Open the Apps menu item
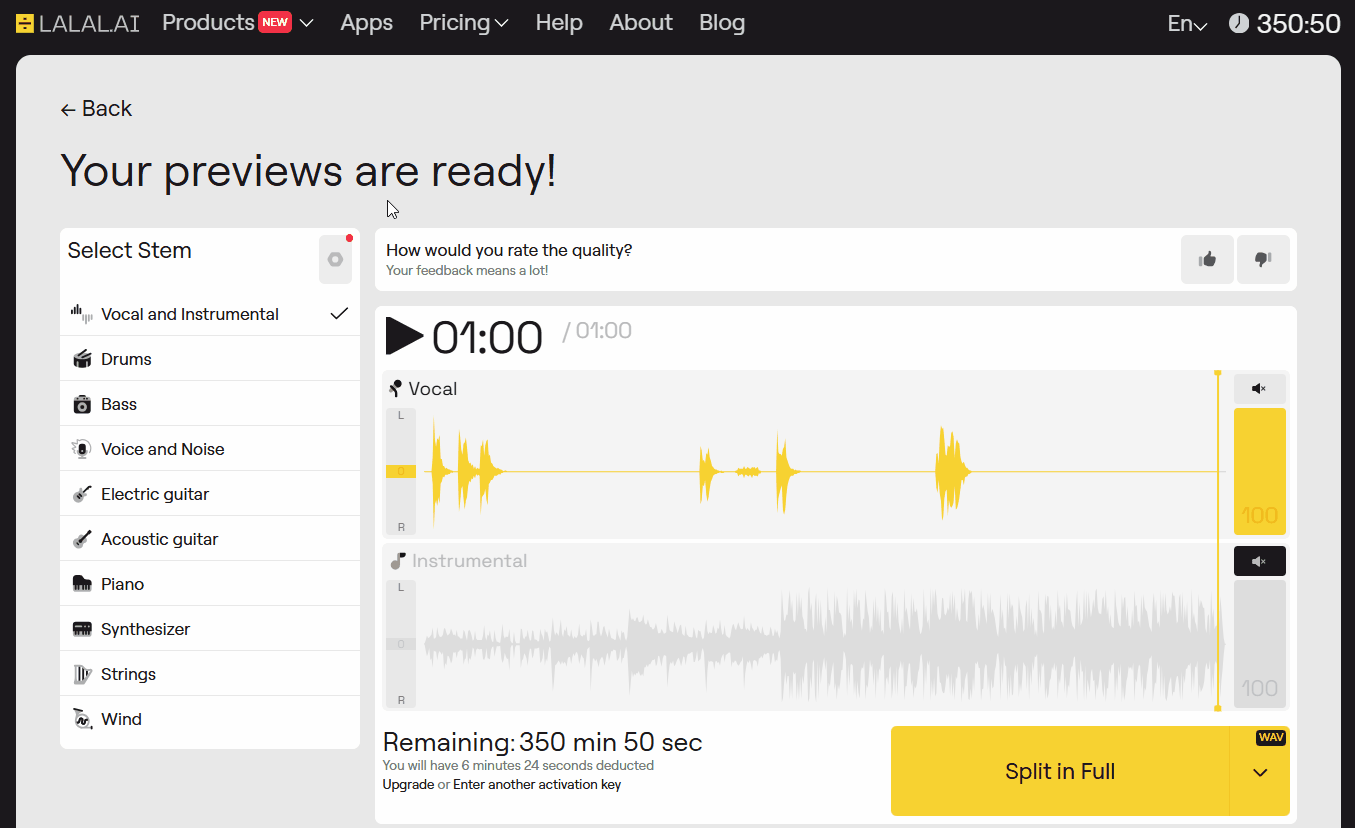 (x=366, y=23)
